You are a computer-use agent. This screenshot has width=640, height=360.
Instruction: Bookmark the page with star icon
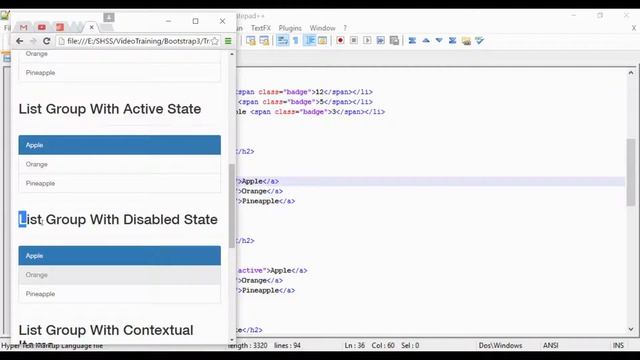click(215, 41)
